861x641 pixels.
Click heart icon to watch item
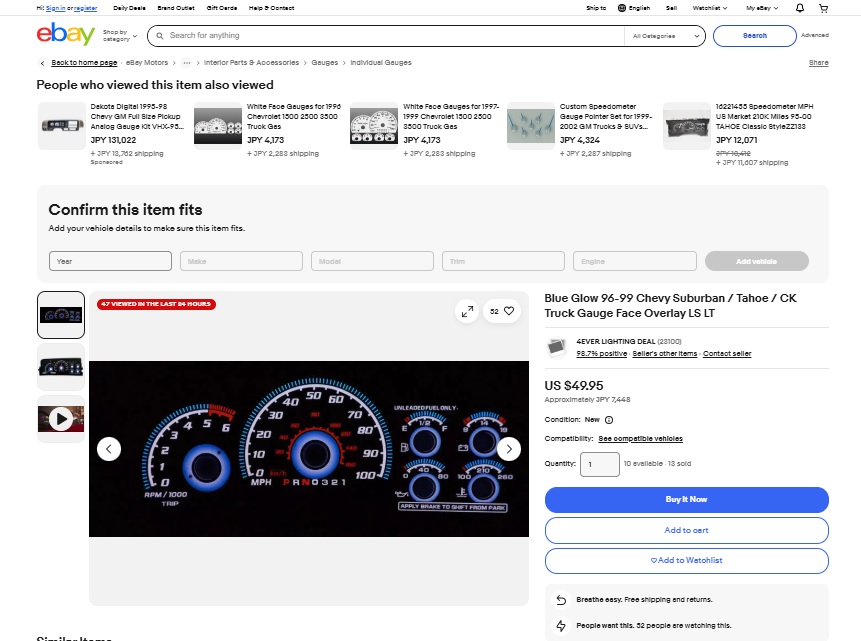509,311
